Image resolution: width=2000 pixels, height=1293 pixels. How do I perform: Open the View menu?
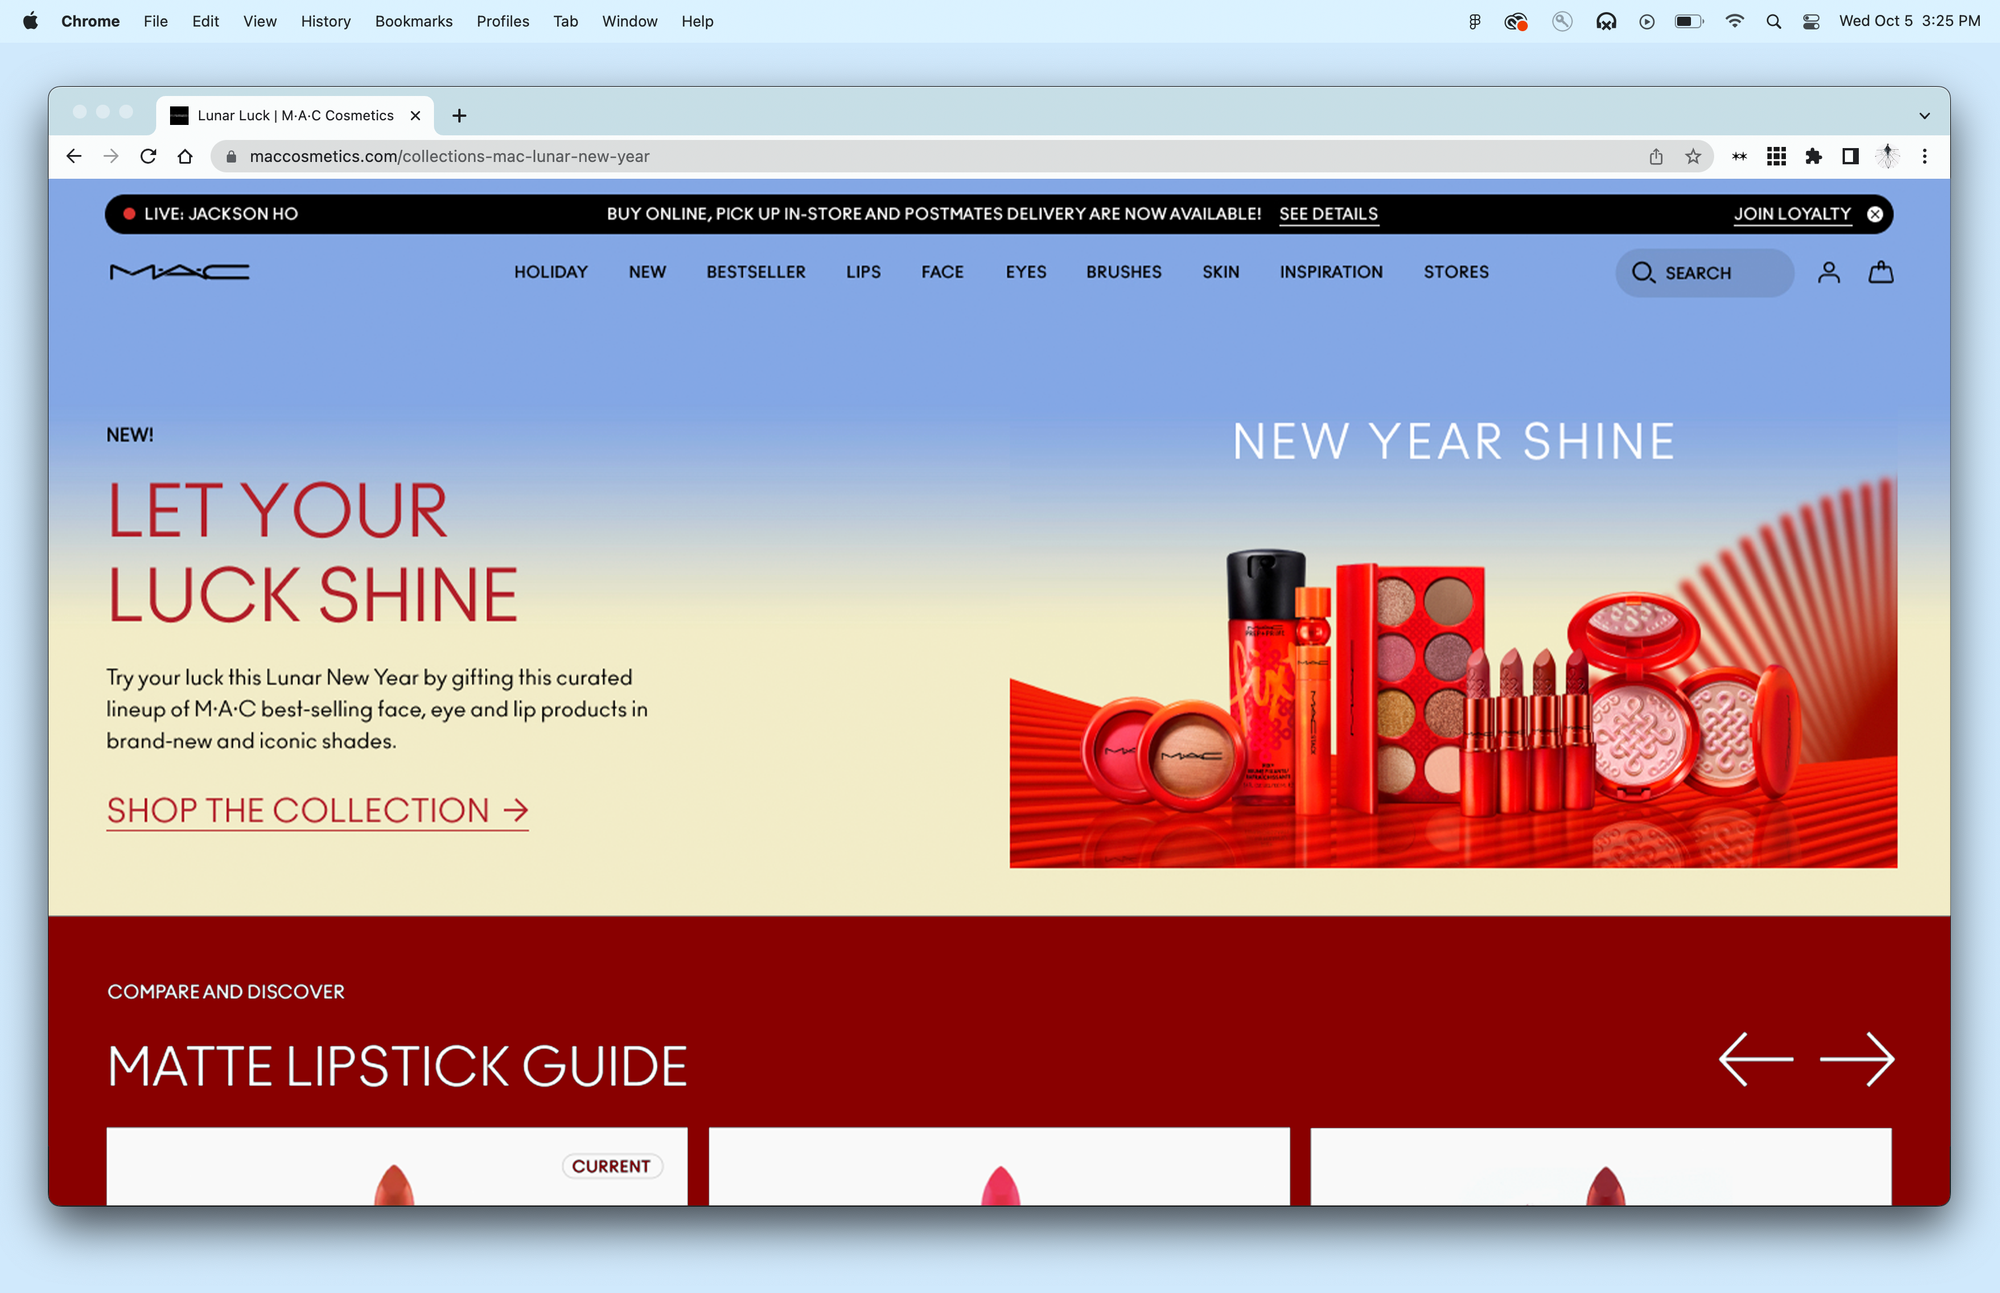[260, 21]
